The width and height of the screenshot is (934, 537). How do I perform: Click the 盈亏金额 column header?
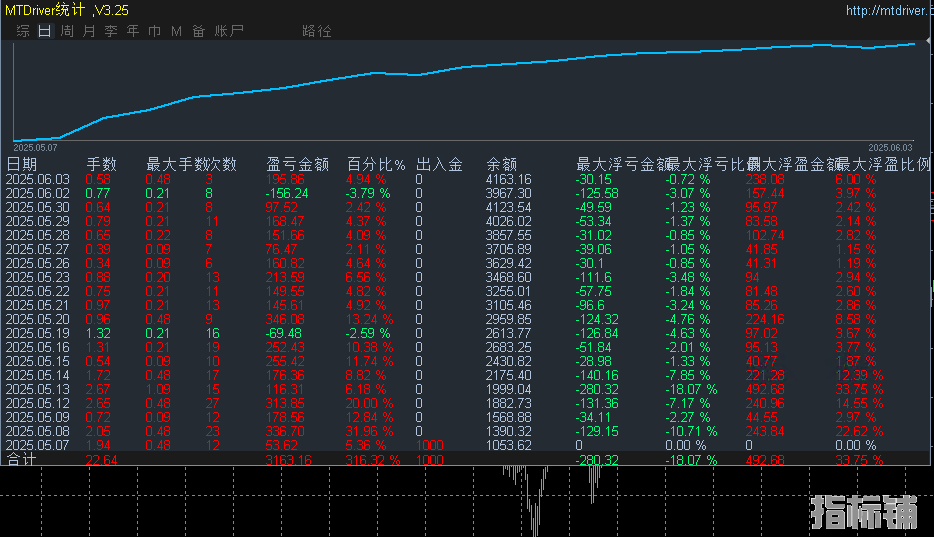[x=297, y=164]
